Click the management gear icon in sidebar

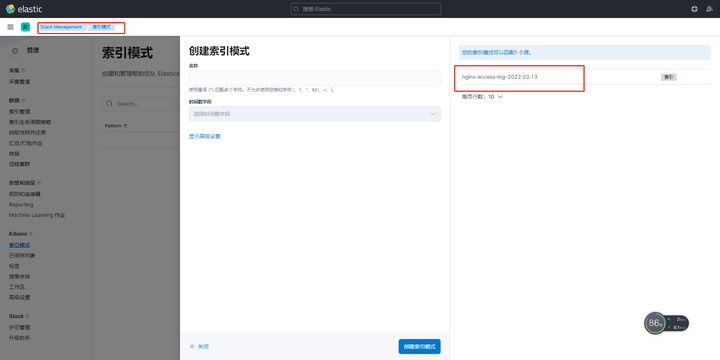(x=15, y=51)
